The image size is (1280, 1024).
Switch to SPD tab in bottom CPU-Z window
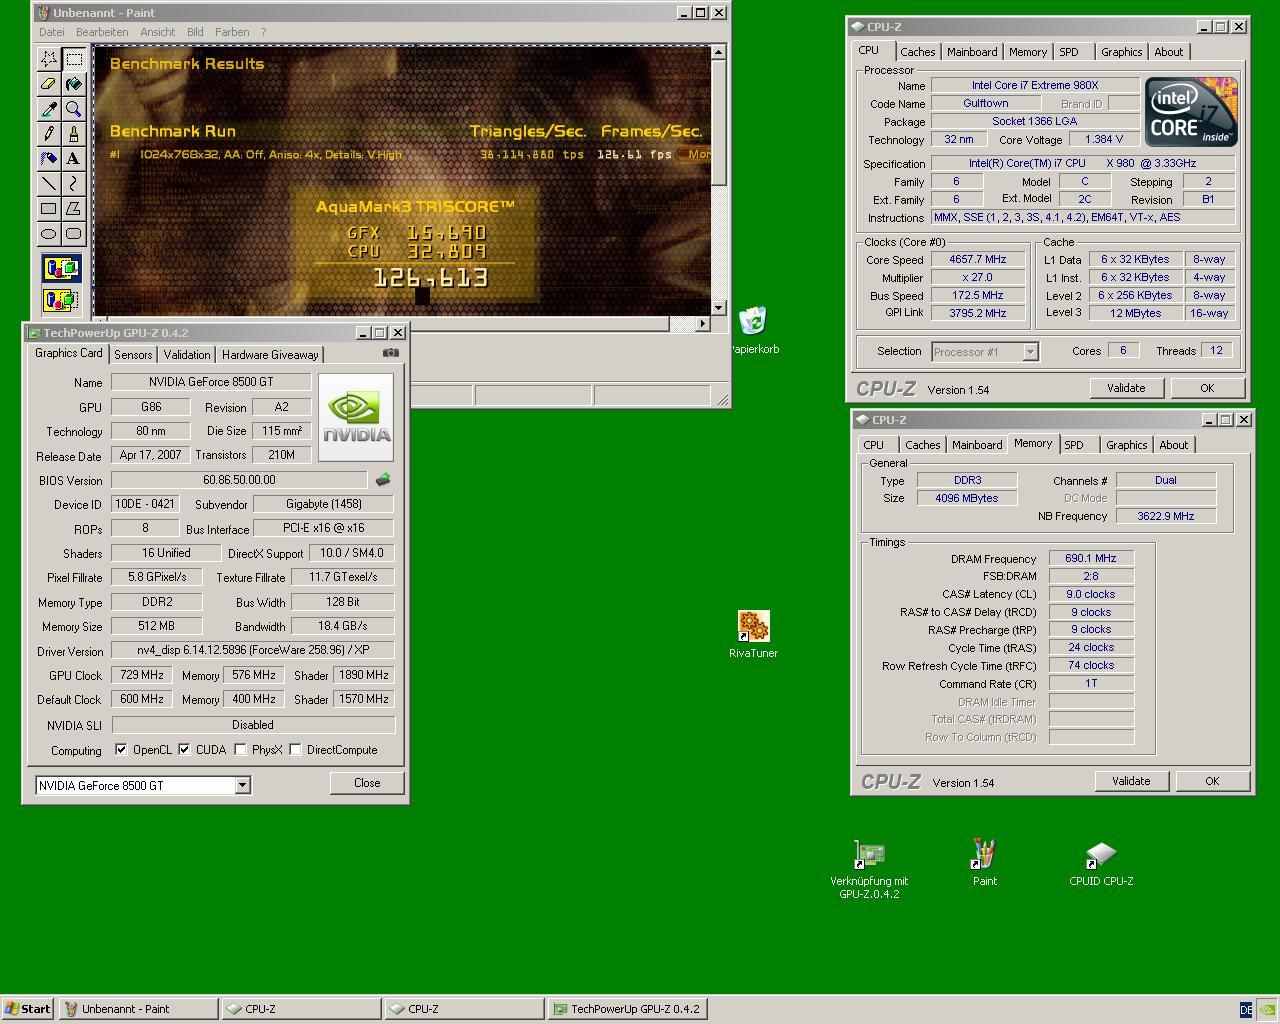coord(1074,445)
